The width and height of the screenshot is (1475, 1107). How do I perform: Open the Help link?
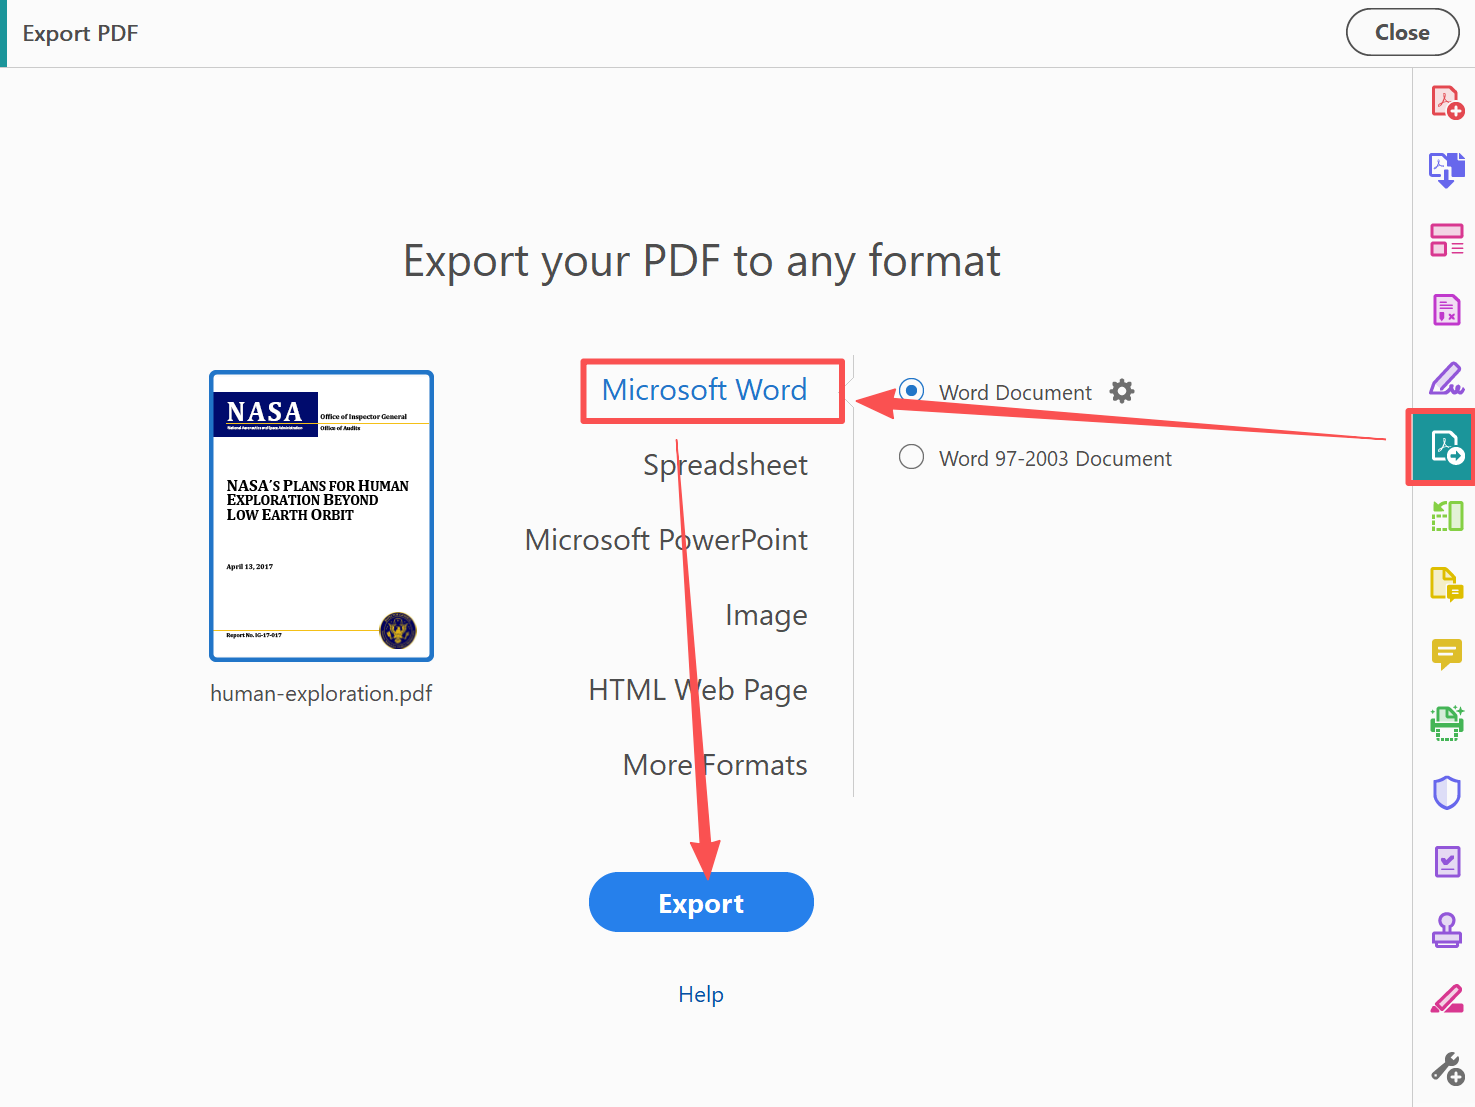[700, 994]
